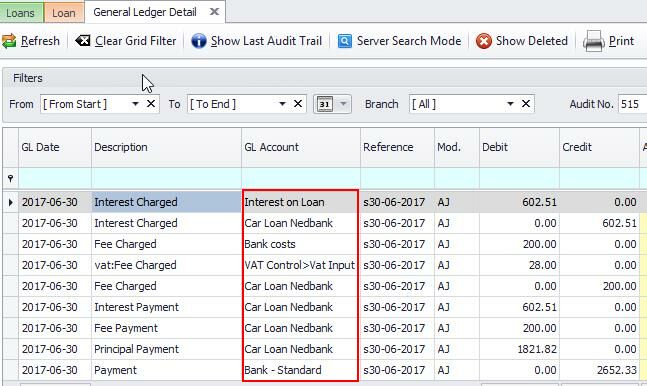Click Car Loan Nedbank in Principal Payment row
The image size is (647, 386).
coord(300,349)
